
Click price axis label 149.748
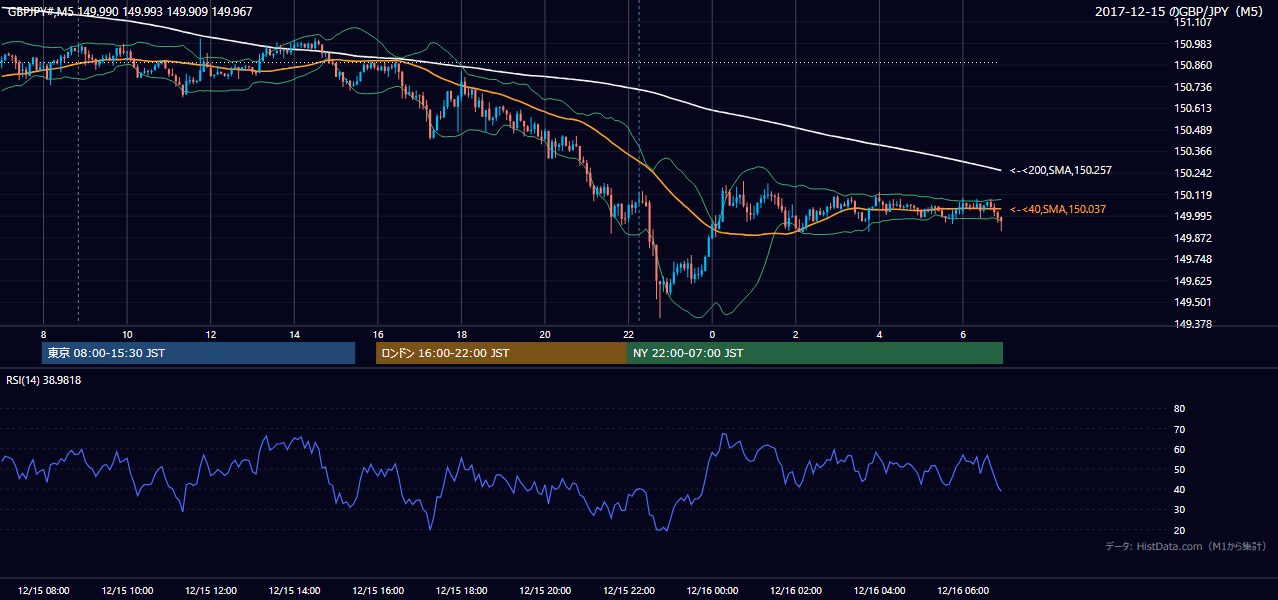tap(1193, 259)
